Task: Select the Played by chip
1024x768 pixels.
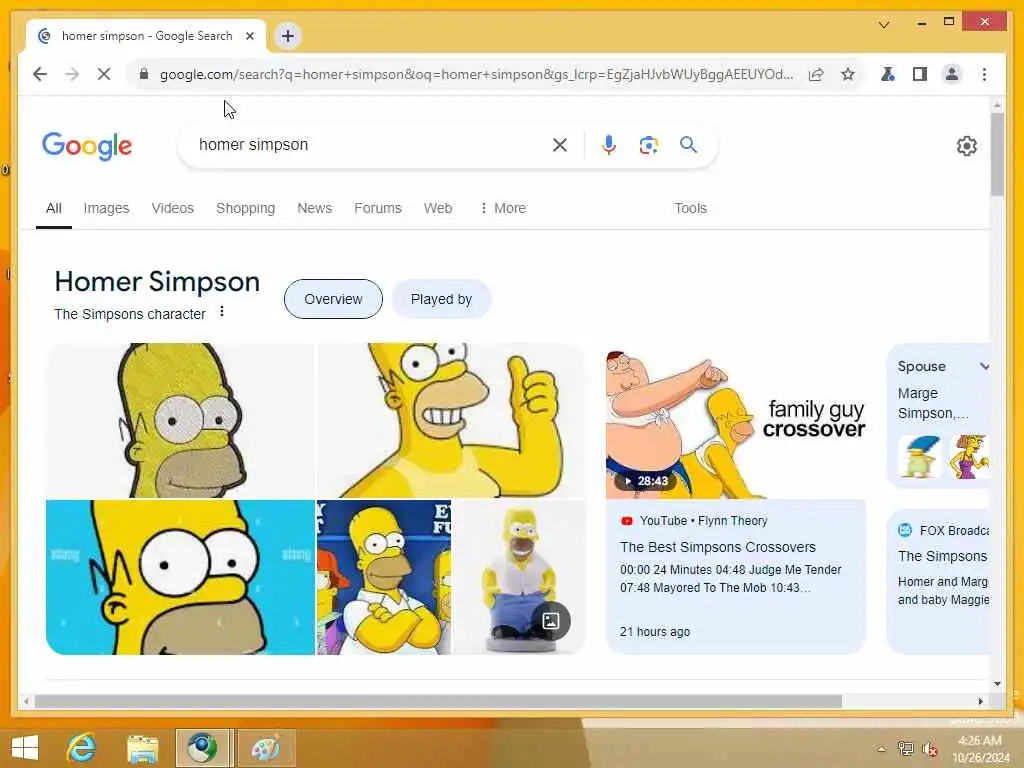Action: coord(441,299)
